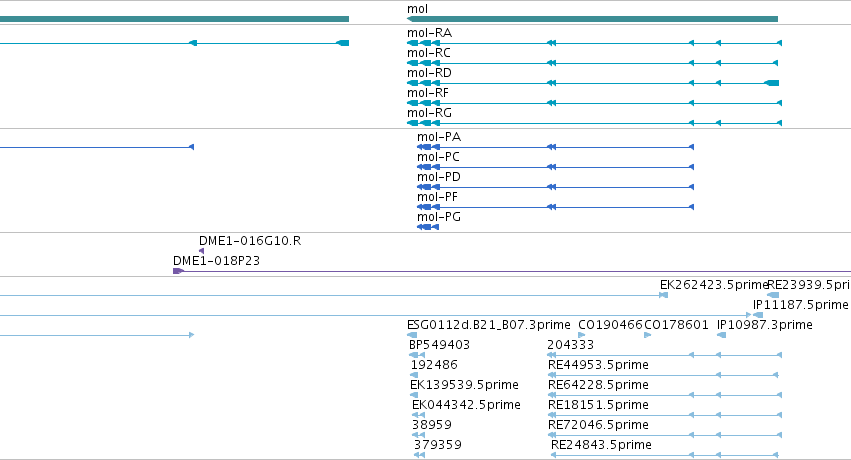Select the mol-RF transcript label
The width and height of the screenshot is (851, 460).
coord(428,93)
